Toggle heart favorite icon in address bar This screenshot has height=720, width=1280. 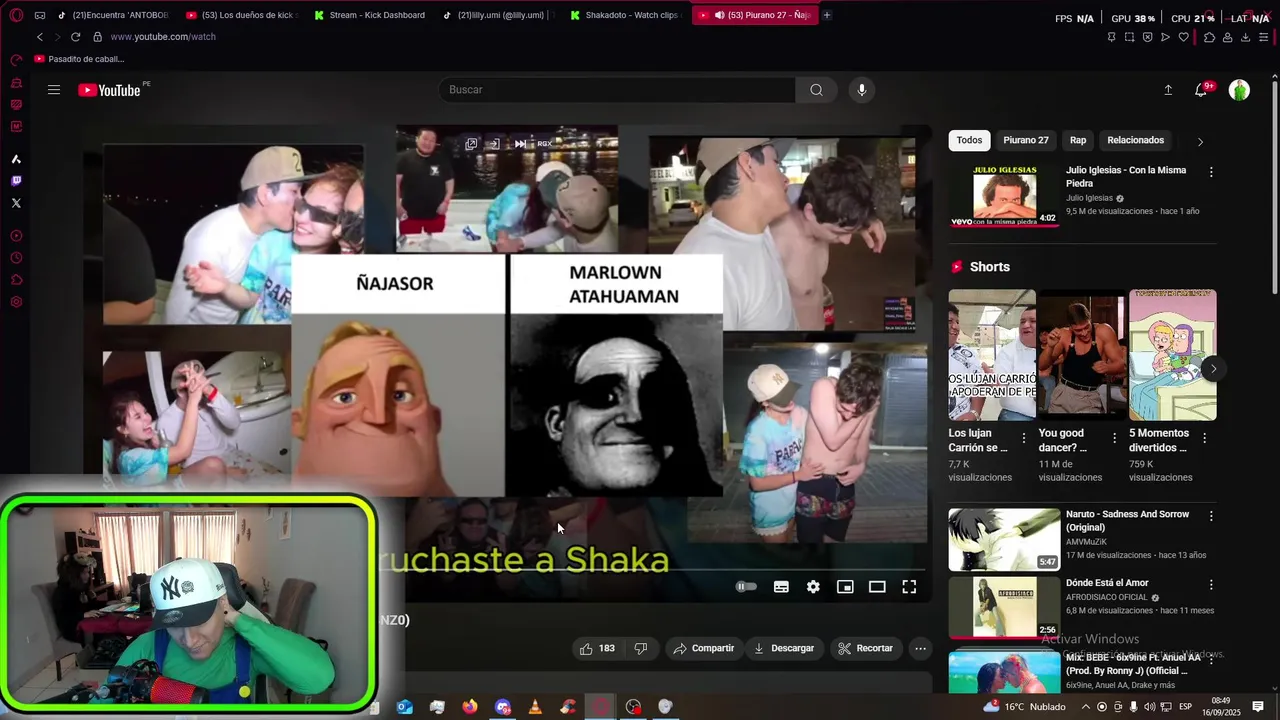pyautogui.click(x=1184, y=37)
